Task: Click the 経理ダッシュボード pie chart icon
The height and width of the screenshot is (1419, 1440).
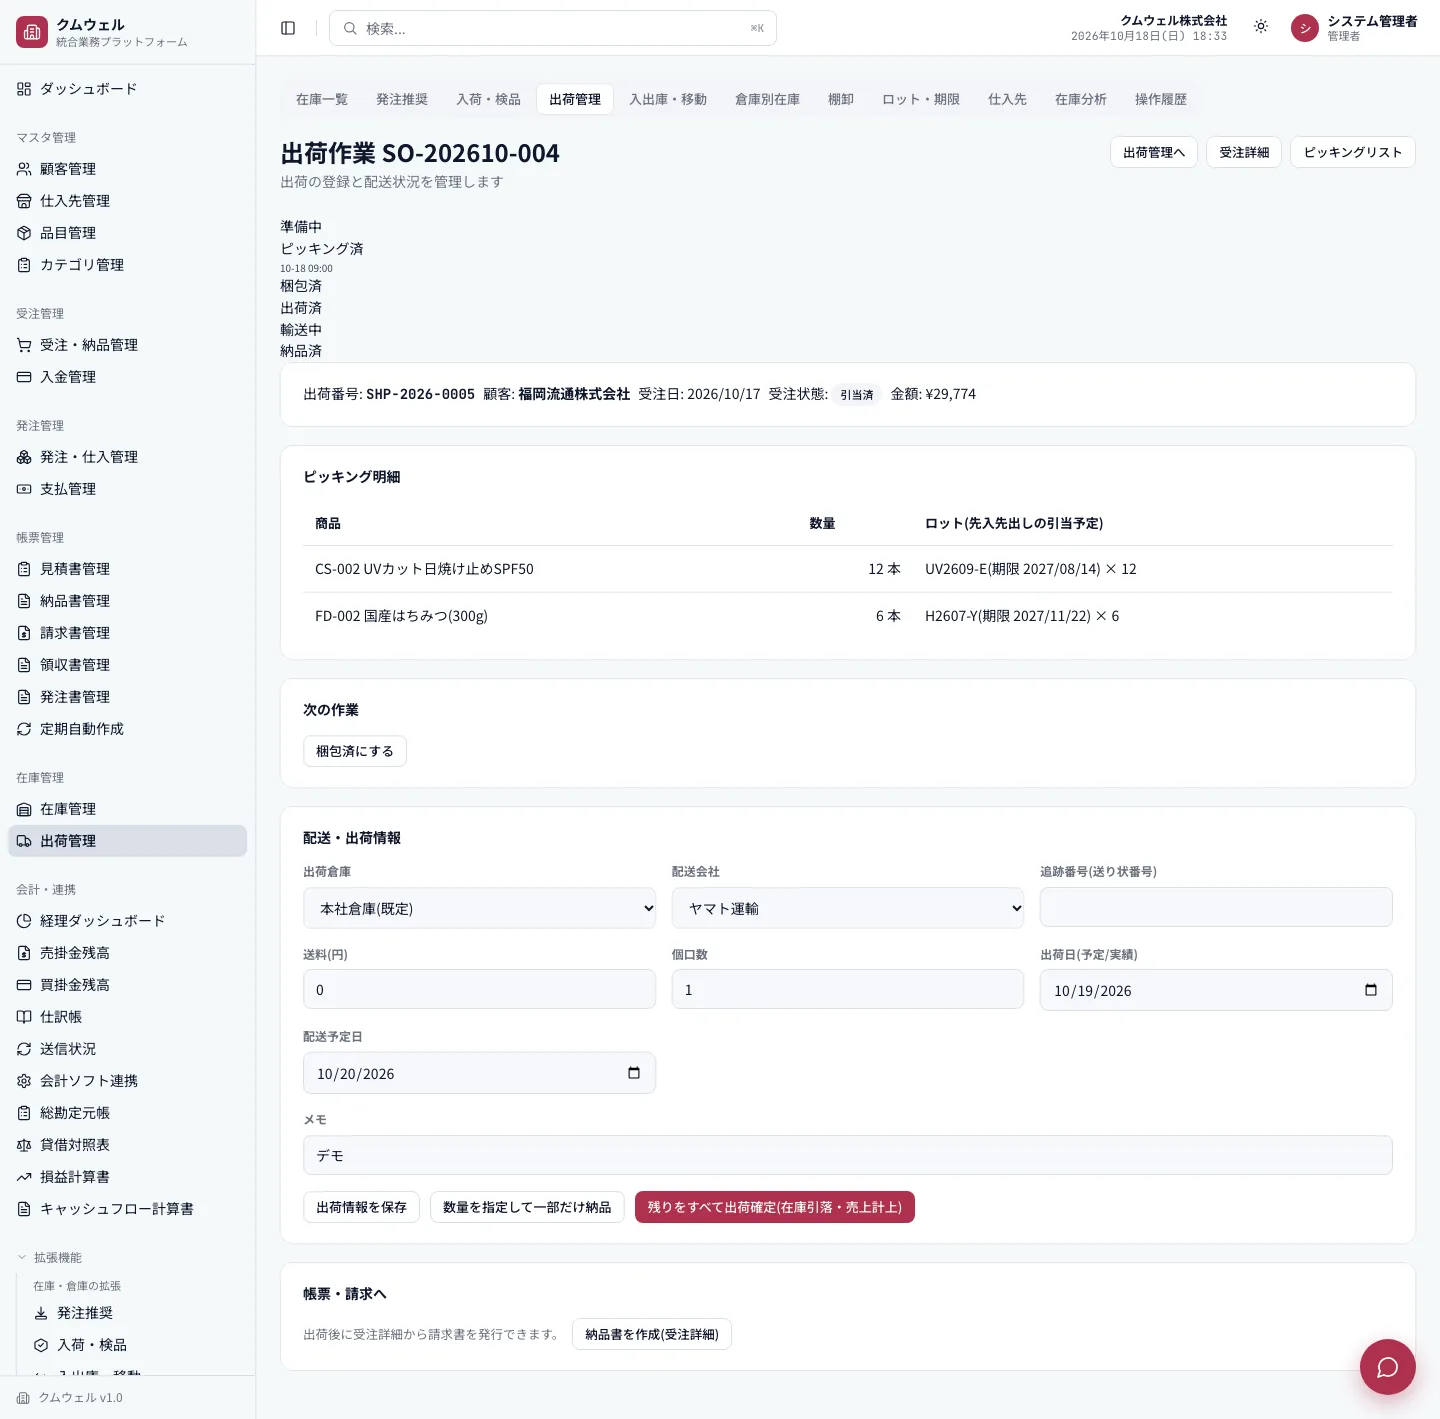Action: click(x=24, y=921)
